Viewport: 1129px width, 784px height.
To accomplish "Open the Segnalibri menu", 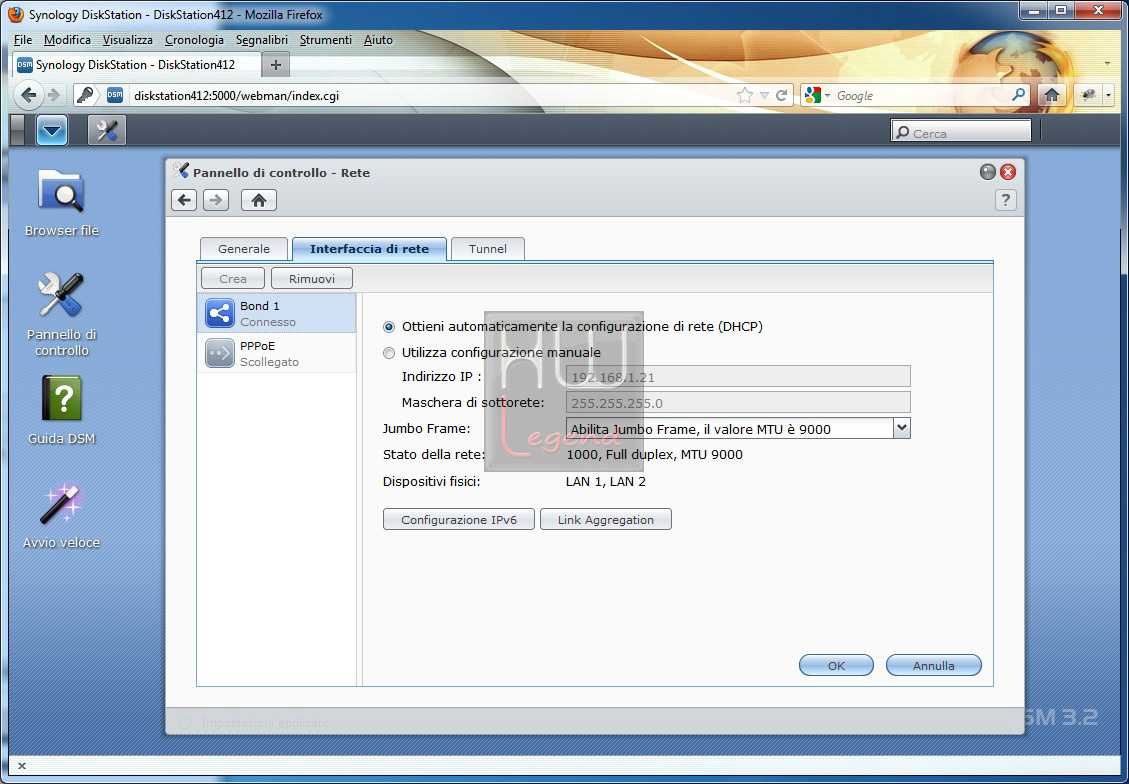I will (261, 40).
